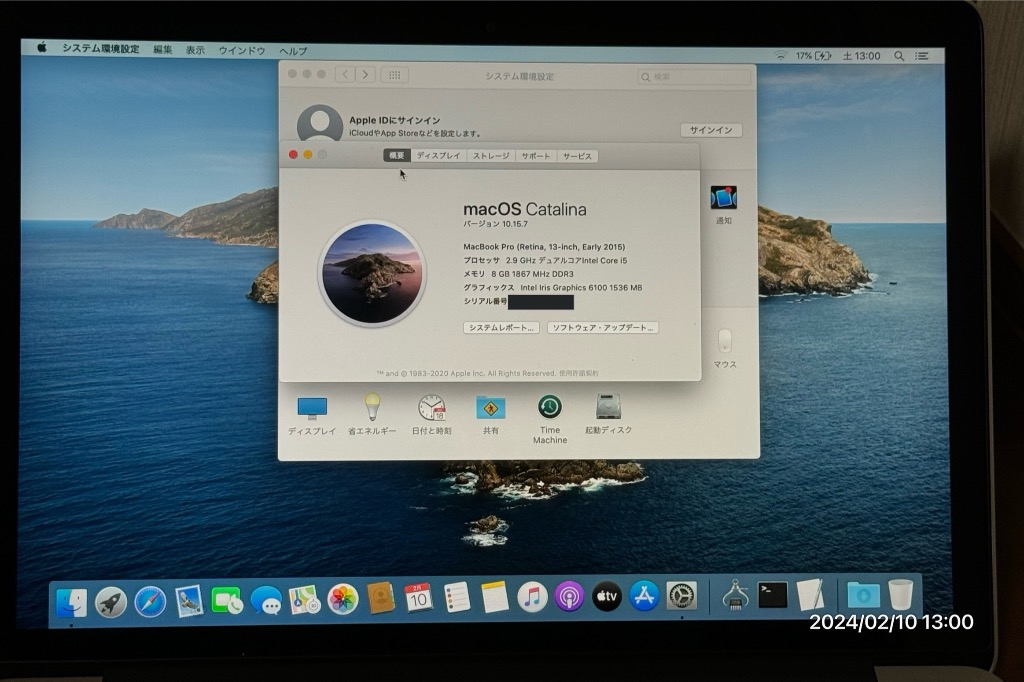Open ヘルプ menu in menu bar
Image resolution: width=1024 pixels, height=682 pixels.
tap(293, 51)
